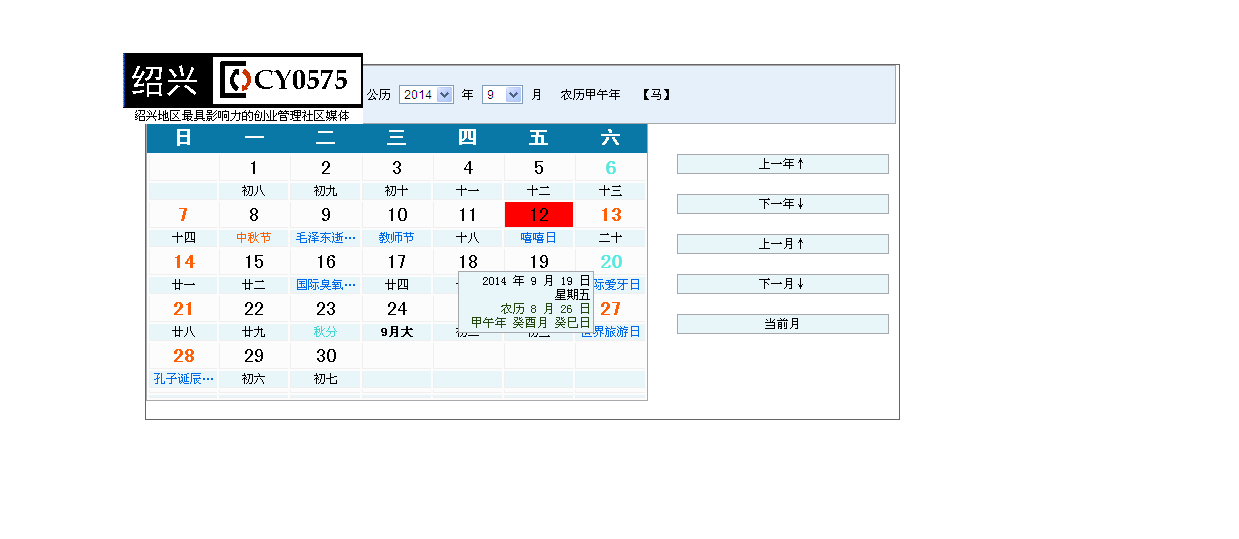
Task: Click the 日 Sunday column header
Action: pyautogui.click(x=183, y=138)
